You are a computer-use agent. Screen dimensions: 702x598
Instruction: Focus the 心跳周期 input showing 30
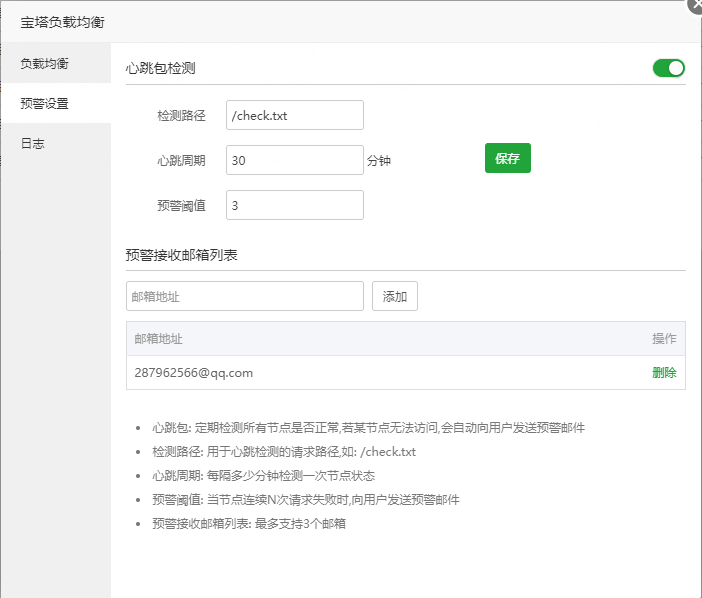click(x=294, y=160)
